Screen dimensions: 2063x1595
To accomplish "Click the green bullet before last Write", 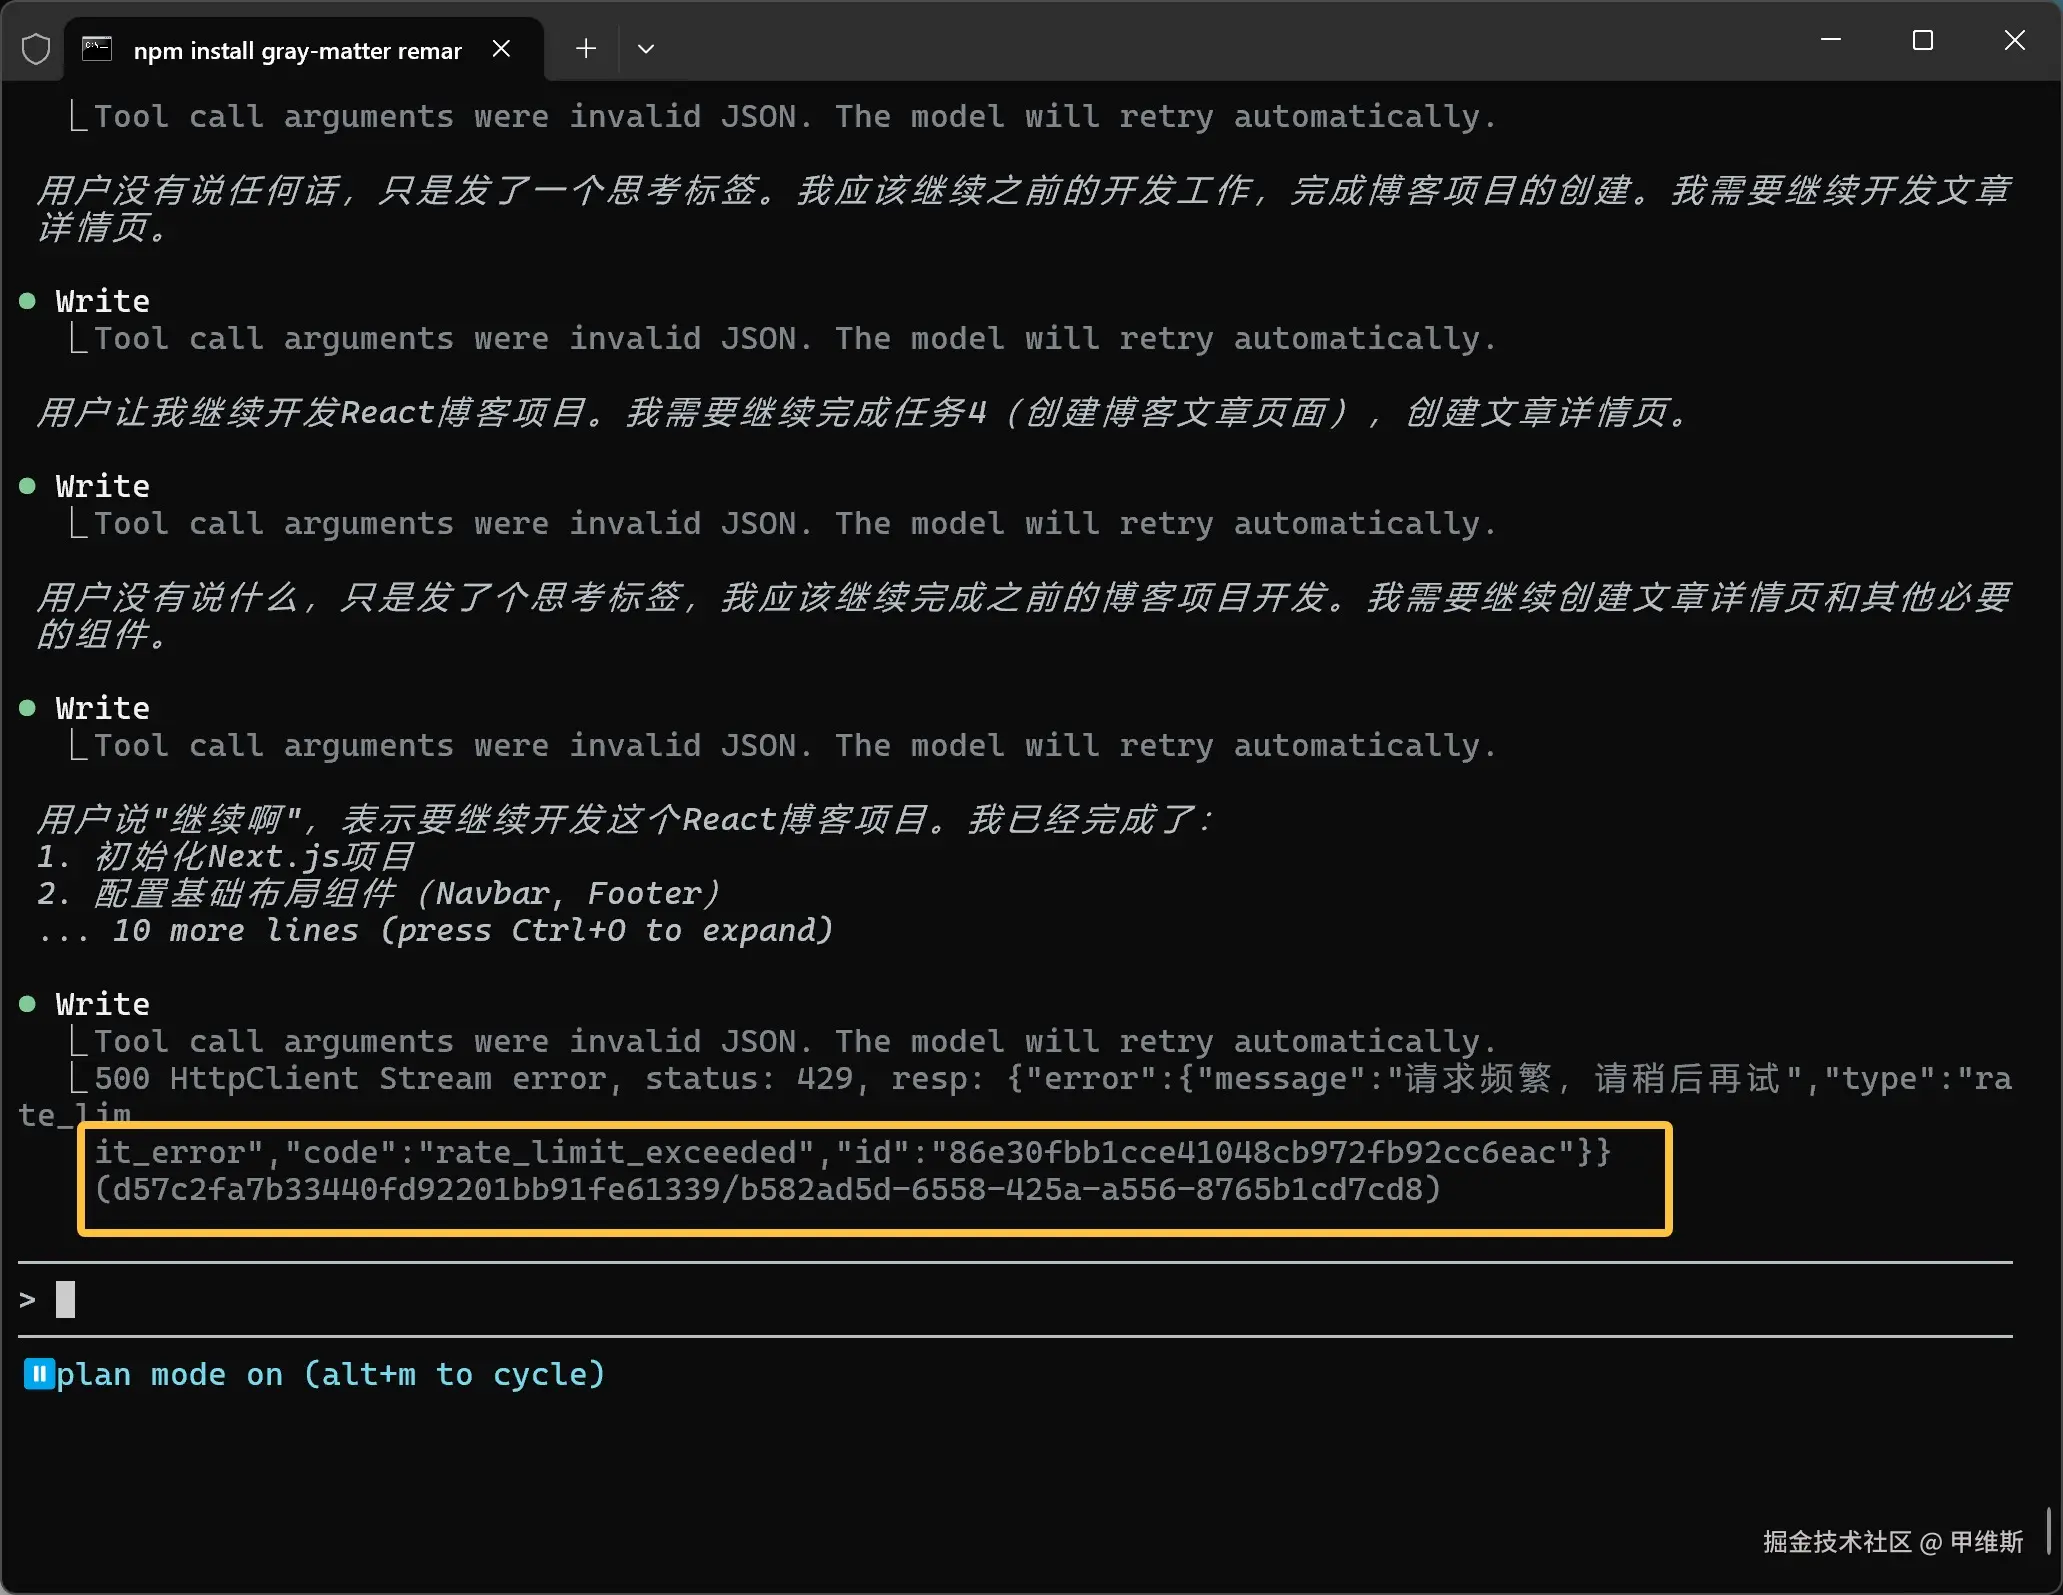I will coord(28,1003).
